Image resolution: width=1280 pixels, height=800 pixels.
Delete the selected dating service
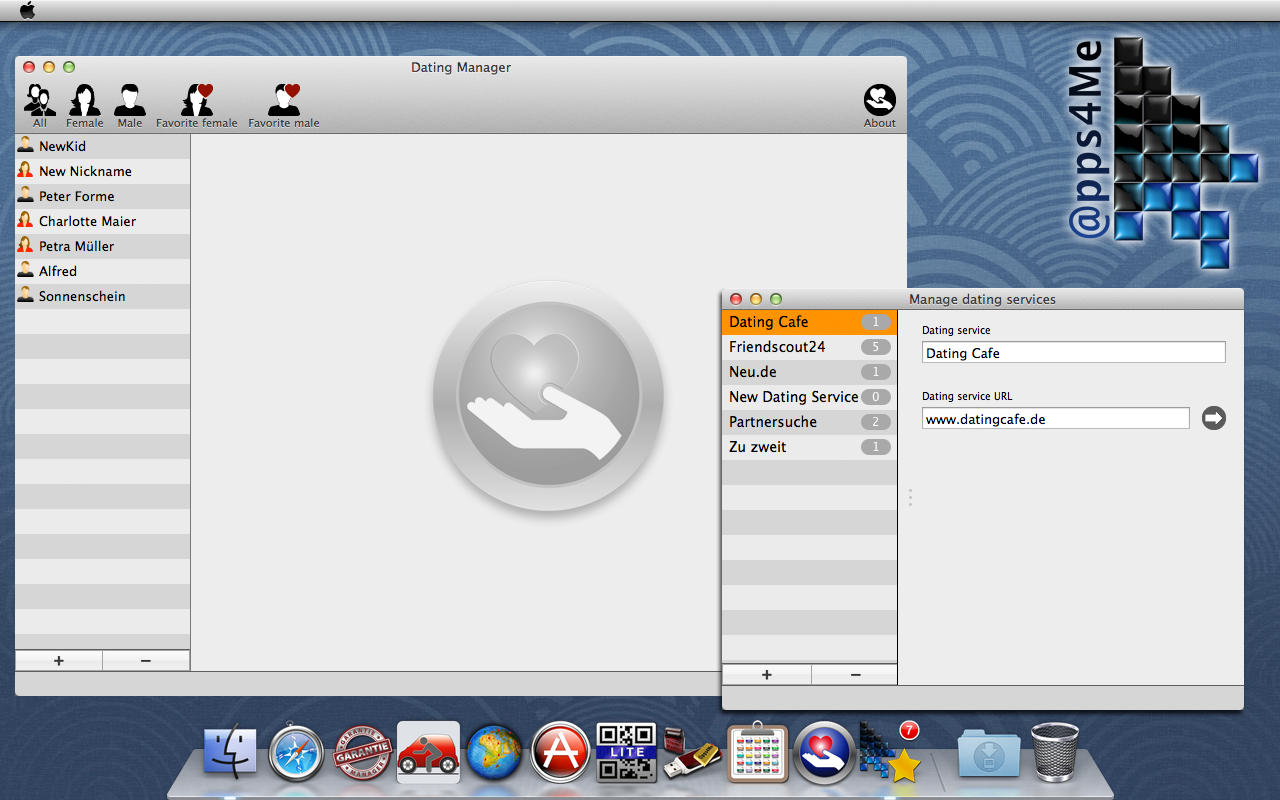point(855,675)
